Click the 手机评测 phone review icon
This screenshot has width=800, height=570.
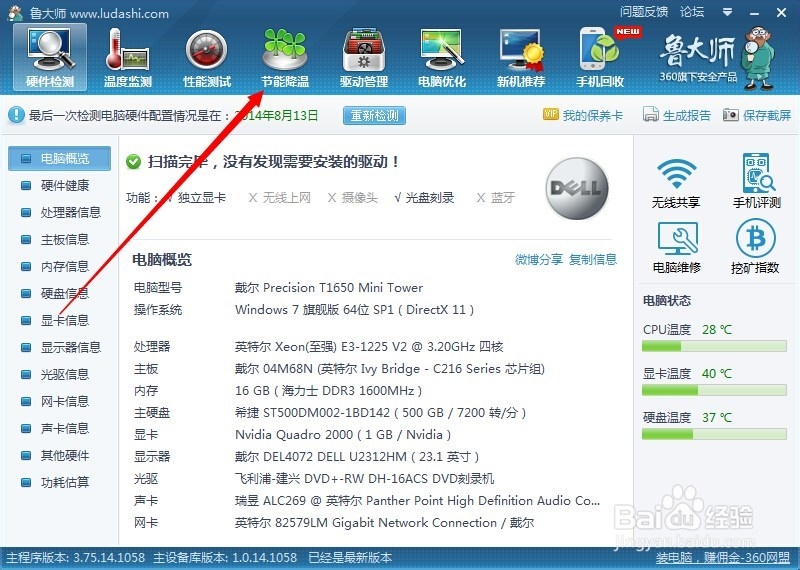757,182
